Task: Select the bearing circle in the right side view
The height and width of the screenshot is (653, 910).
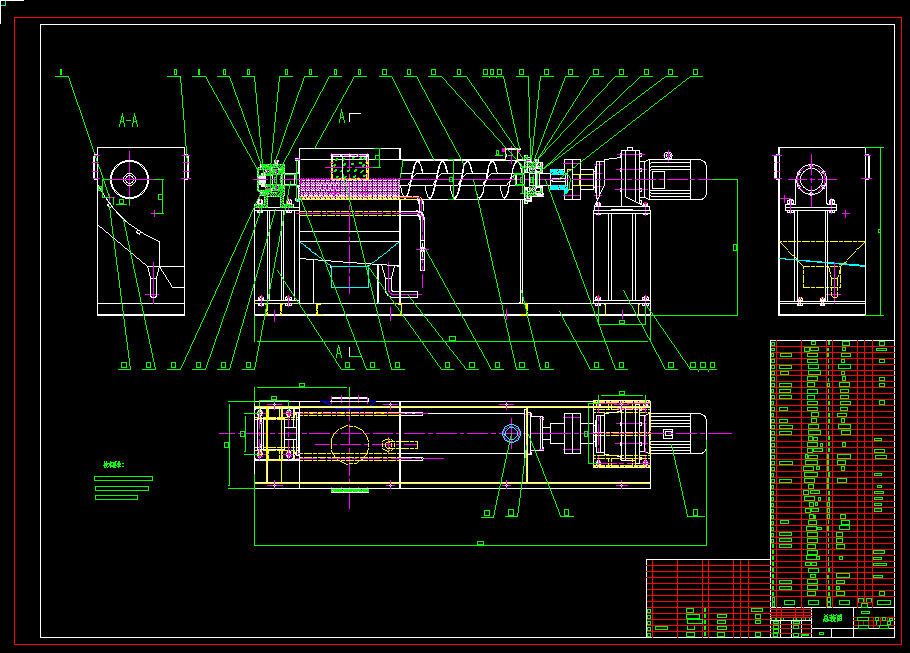Action: (811, 179)
